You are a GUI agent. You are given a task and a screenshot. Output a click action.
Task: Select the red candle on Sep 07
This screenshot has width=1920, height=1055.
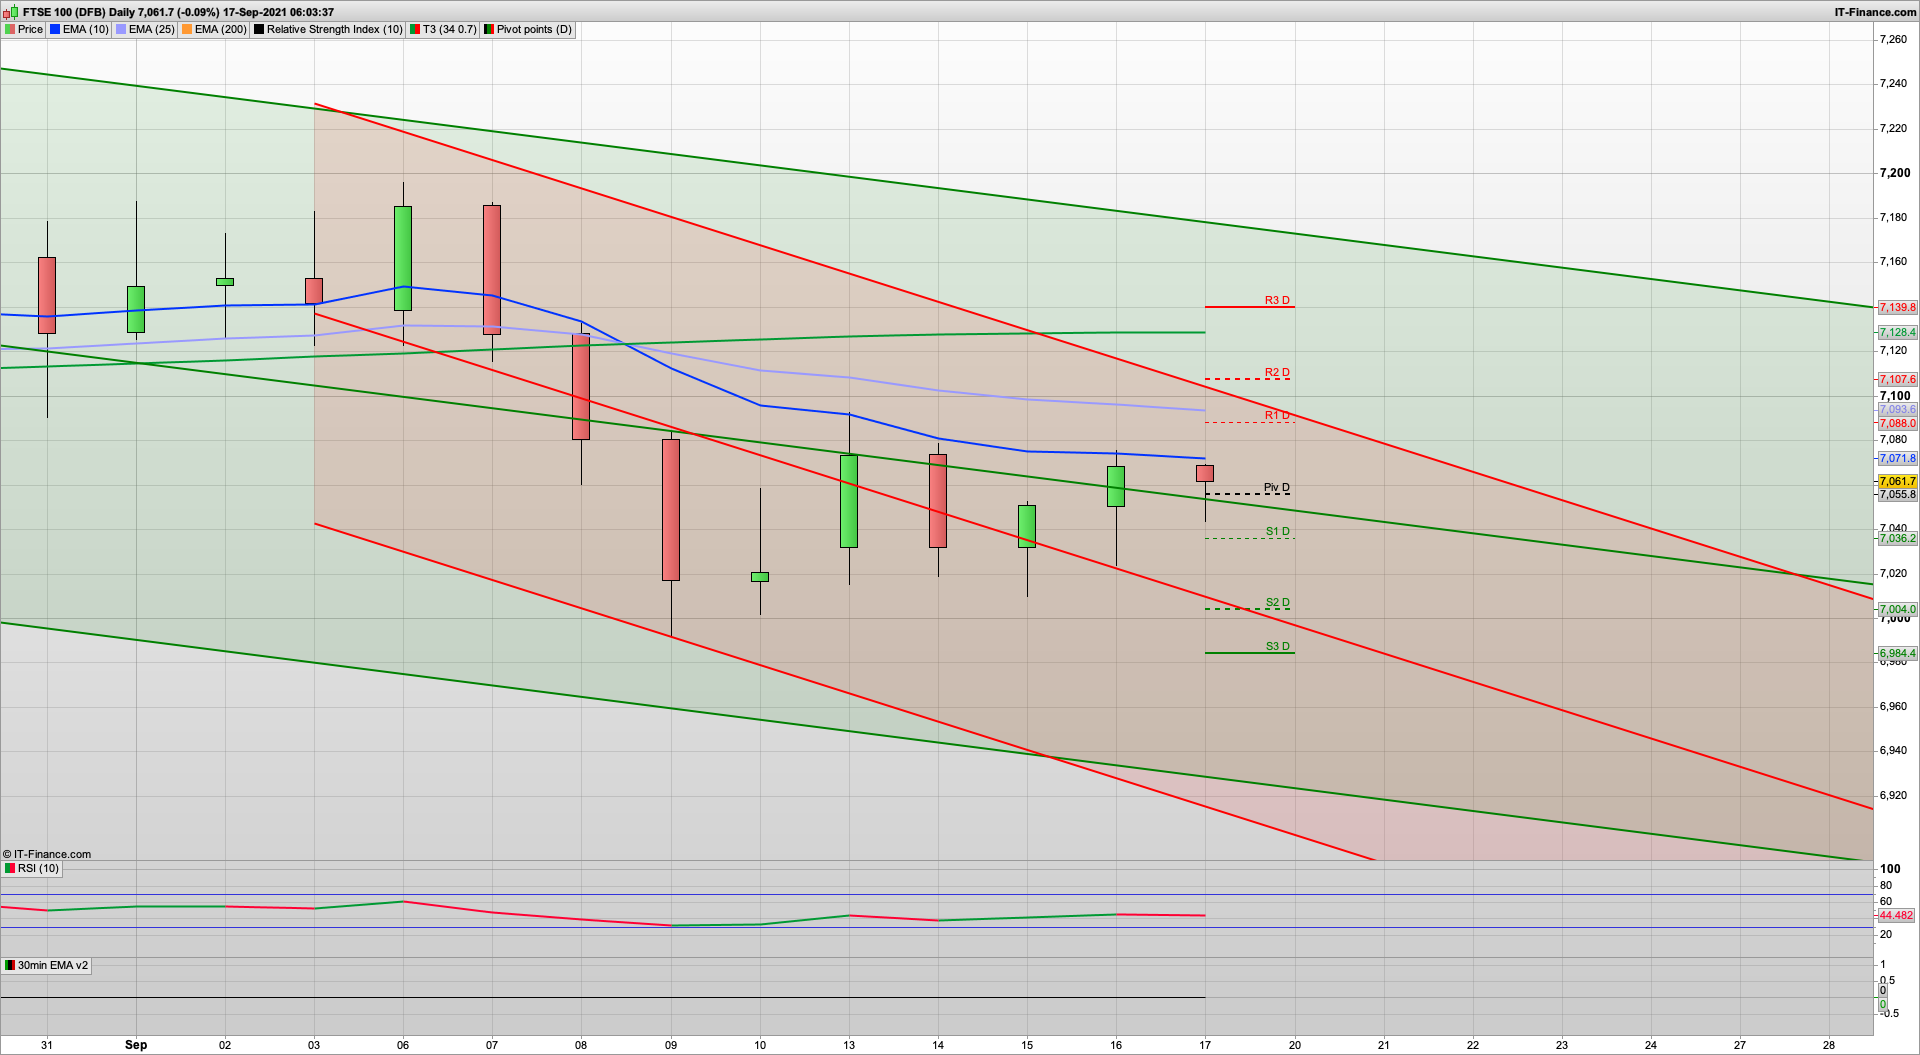pyautogui.click(x=492, y=269)
